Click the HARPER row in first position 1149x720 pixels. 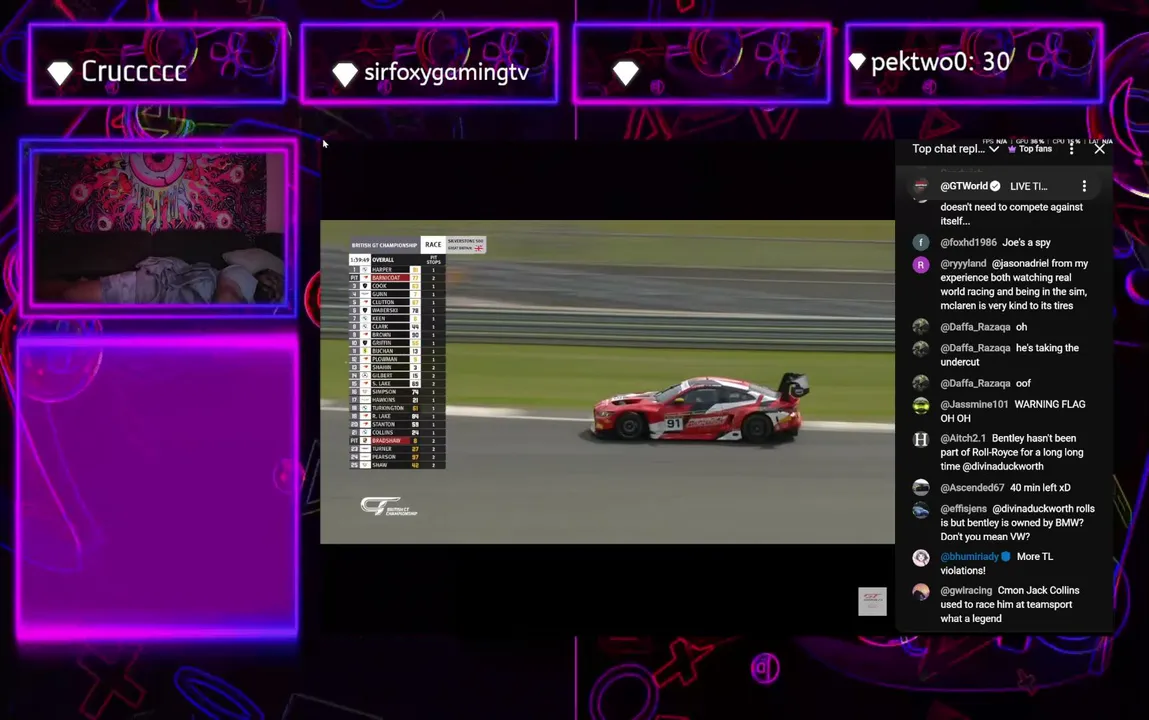pyautogui.click(x=396, y=270)
